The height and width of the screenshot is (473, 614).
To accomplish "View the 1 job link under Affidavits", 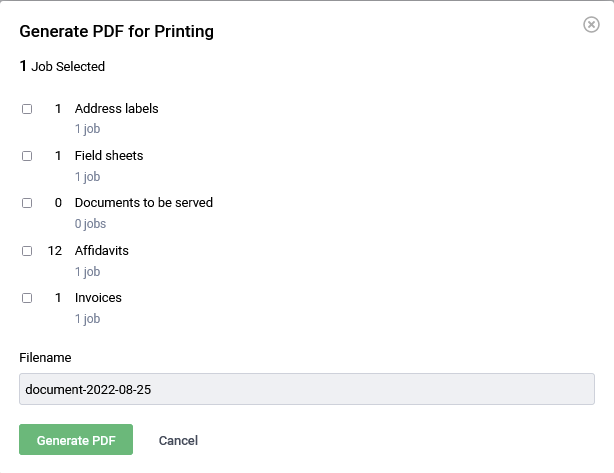I will click(x=87, y=272).
